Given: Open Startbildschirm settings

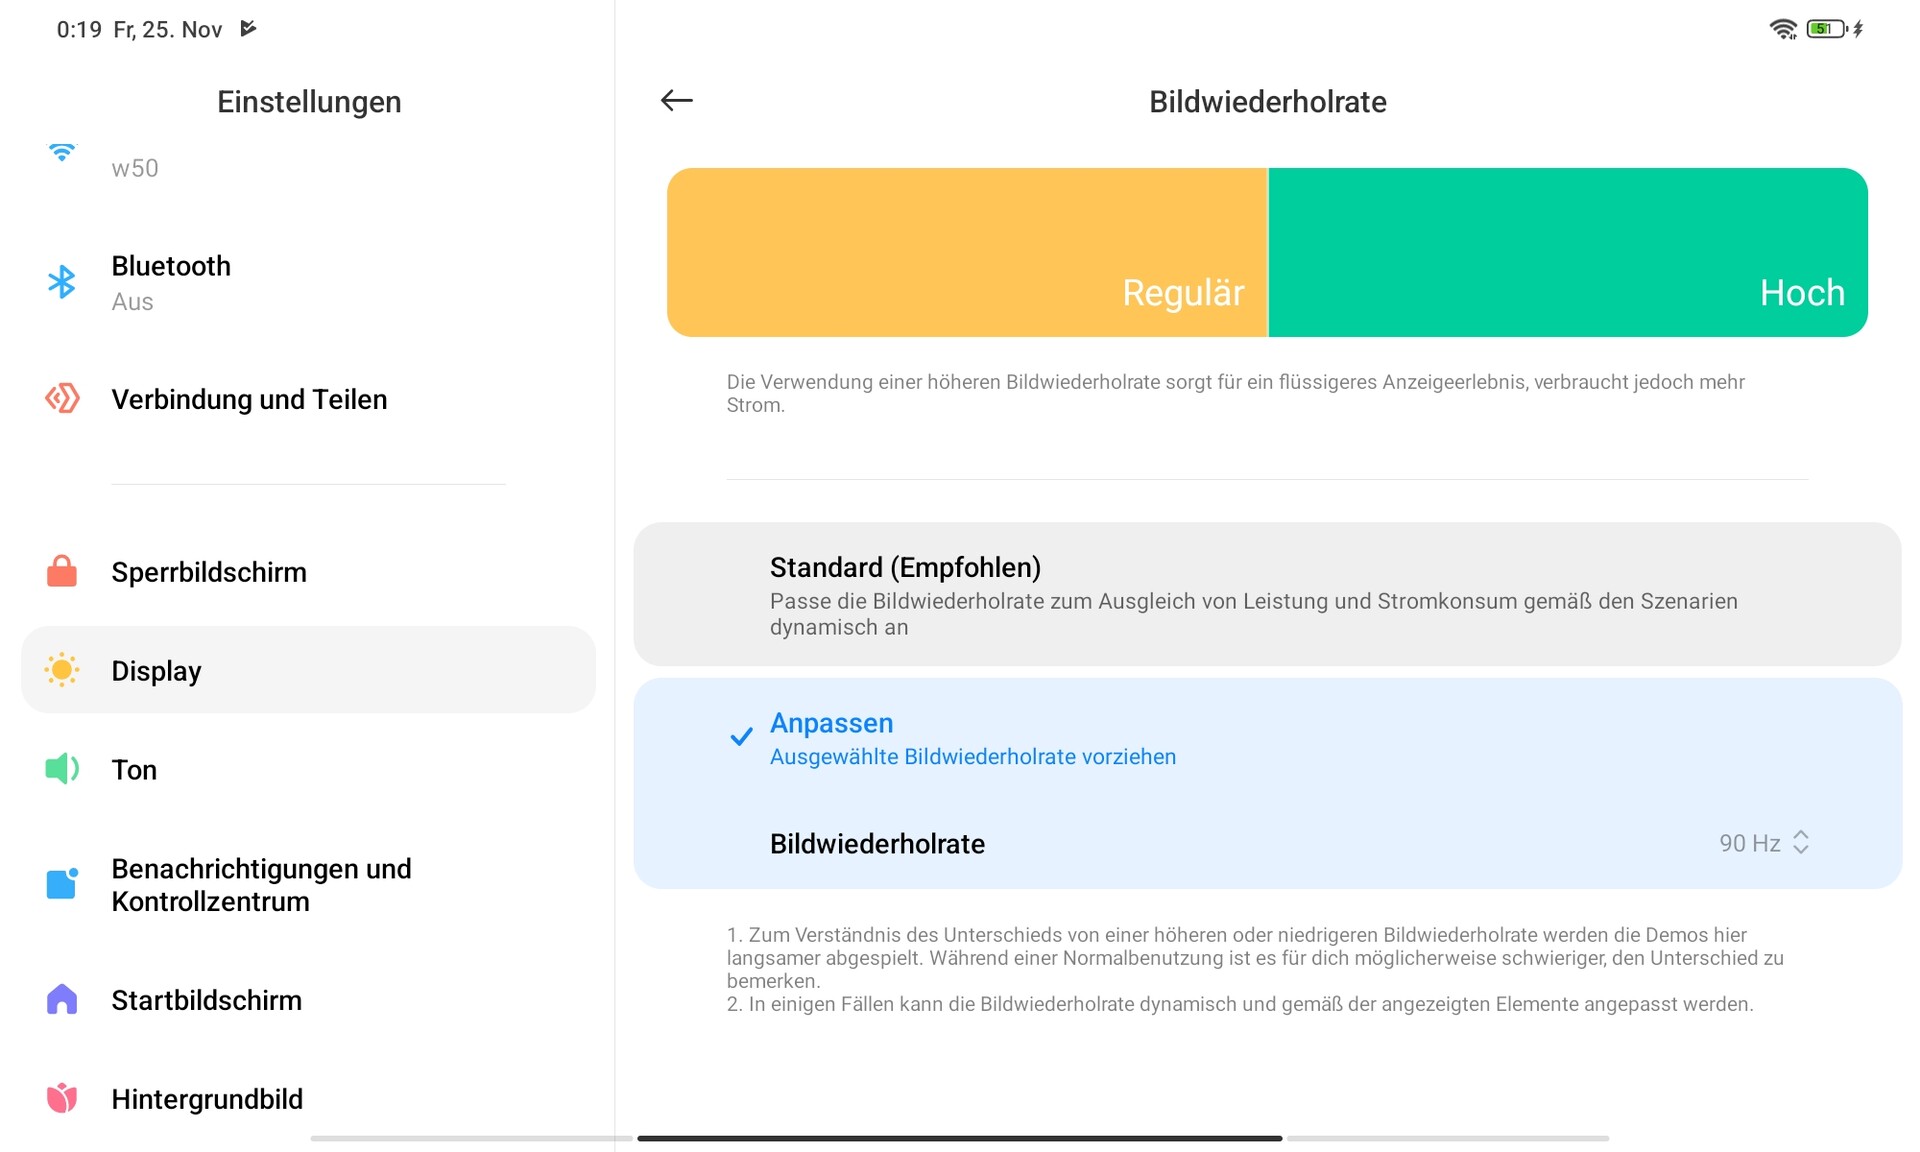Looking at the screenshot, I should coord(207,1000).
